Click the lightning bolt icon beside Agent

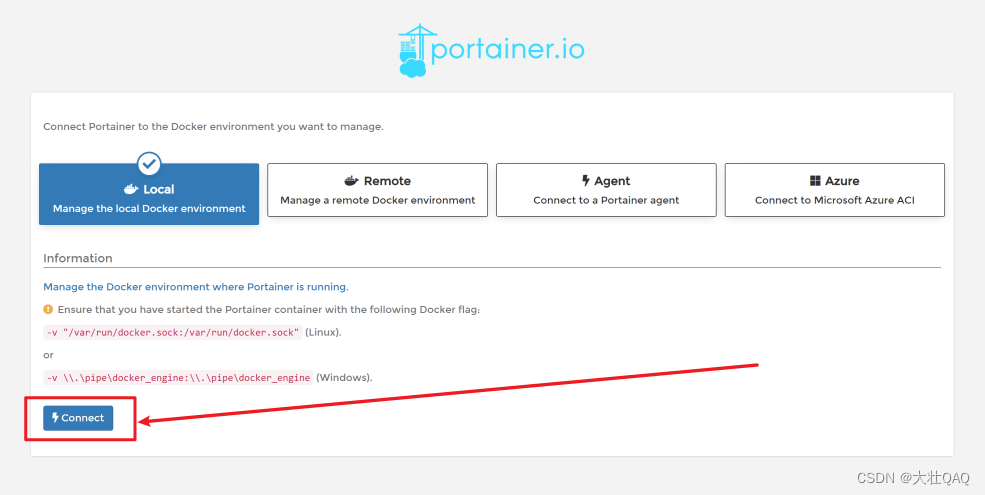tap(585, 181)
